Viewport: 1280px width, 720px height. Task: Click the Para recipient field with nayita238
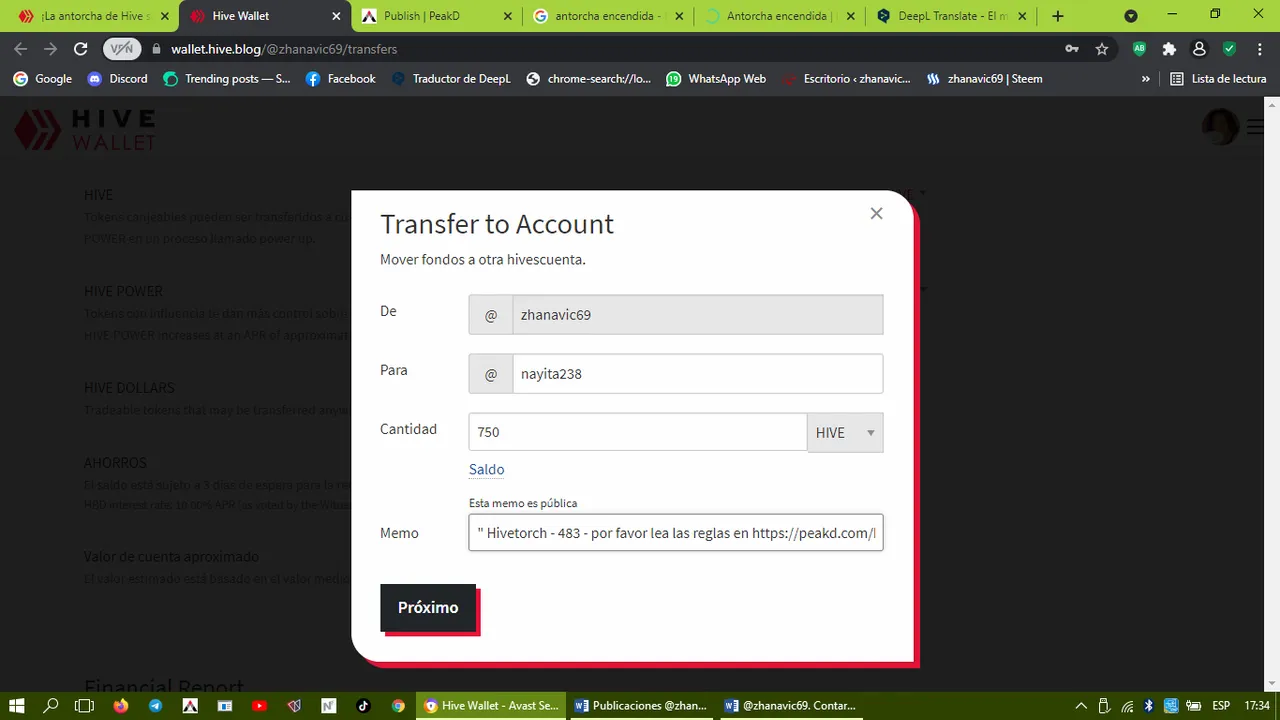(x=697, y=374)
